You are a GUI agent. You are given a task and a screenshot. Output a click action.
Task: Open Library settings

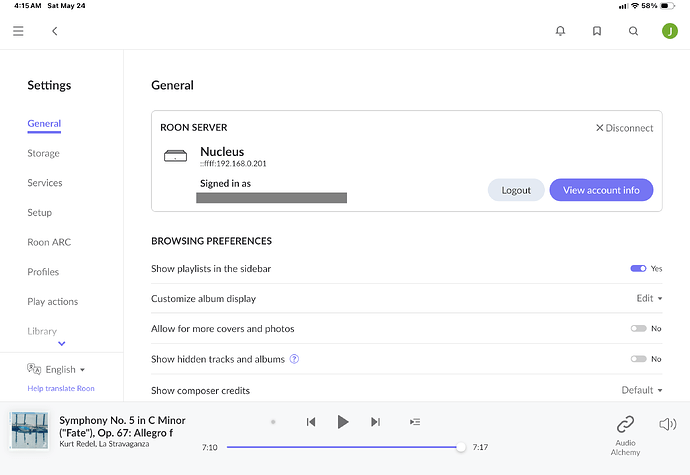pyautogui.click(x=42, y=331)
